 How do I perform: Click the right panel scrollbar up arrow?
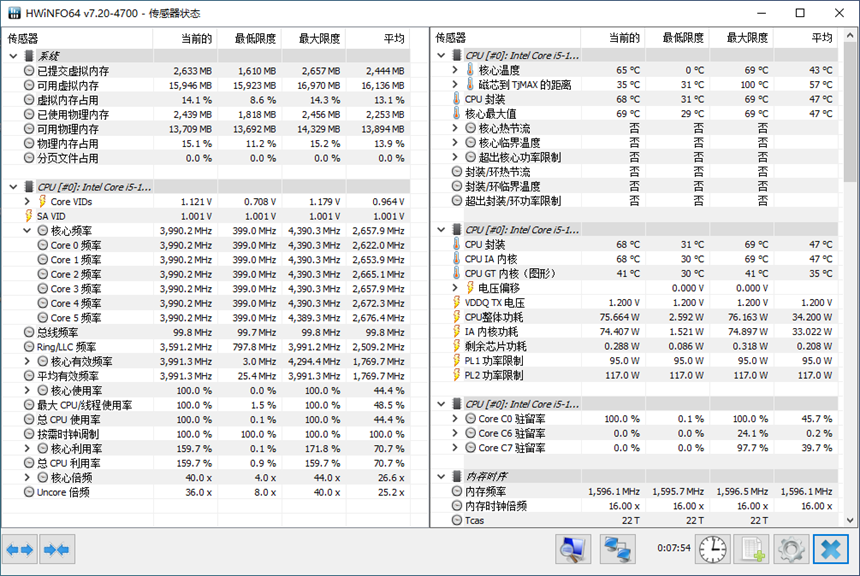point(850,35)
